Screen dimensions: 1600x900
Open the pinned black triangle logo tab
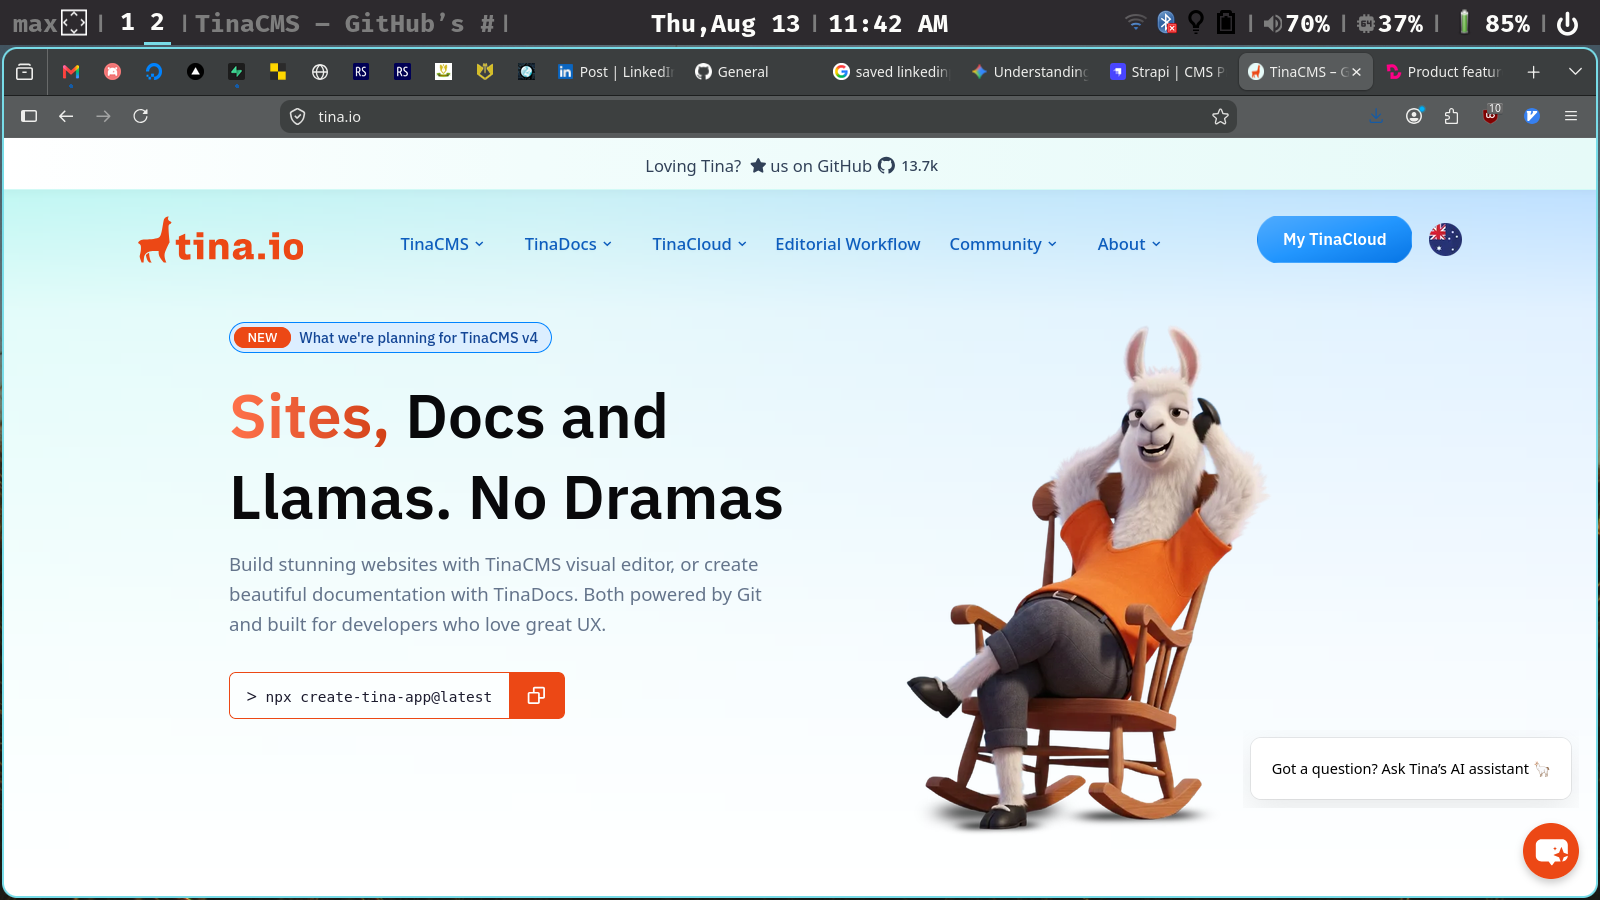pos(195,72)
